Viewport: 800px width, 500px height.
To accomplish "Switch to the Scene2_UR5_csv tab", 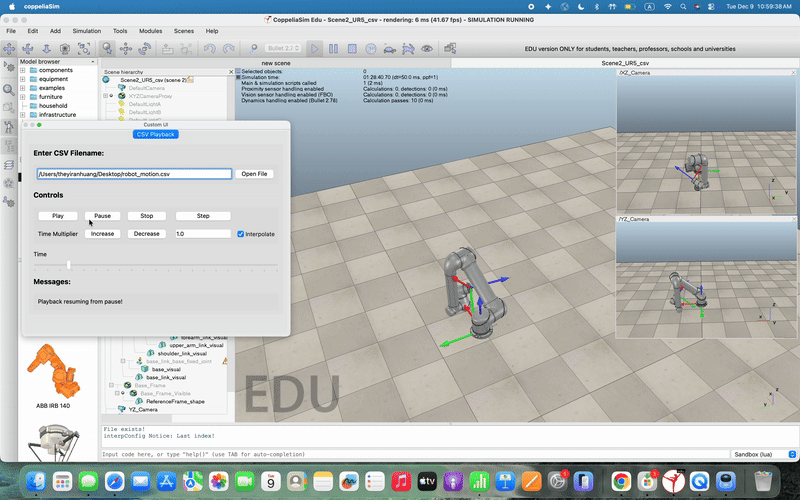I will tap(625, 63).
